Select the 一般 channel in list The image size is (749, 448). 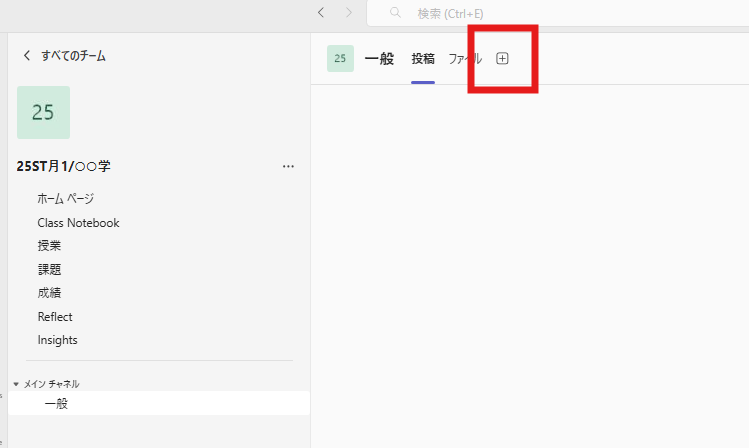point(159,403)
